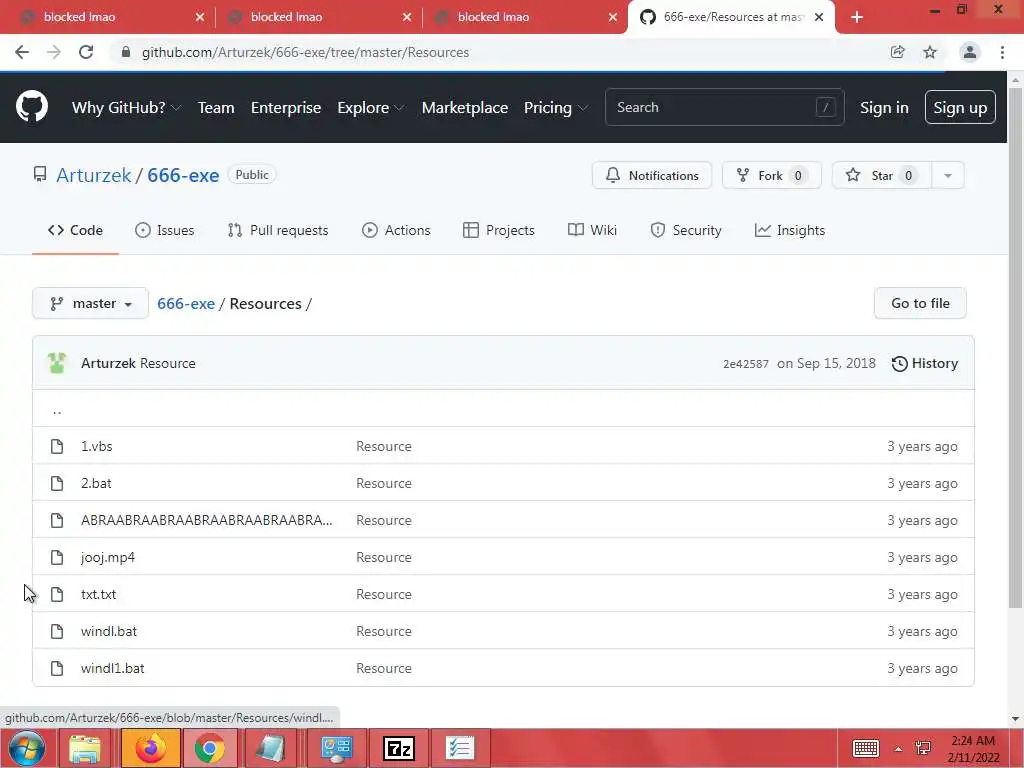Click the Team nav link
The image size is (1024, 768).
click(216, 107)
